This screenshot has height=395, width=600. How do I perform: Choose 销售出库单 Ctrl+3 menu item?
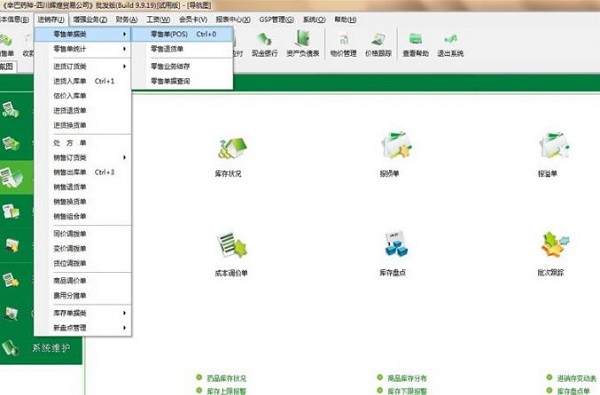pos(83,172)
